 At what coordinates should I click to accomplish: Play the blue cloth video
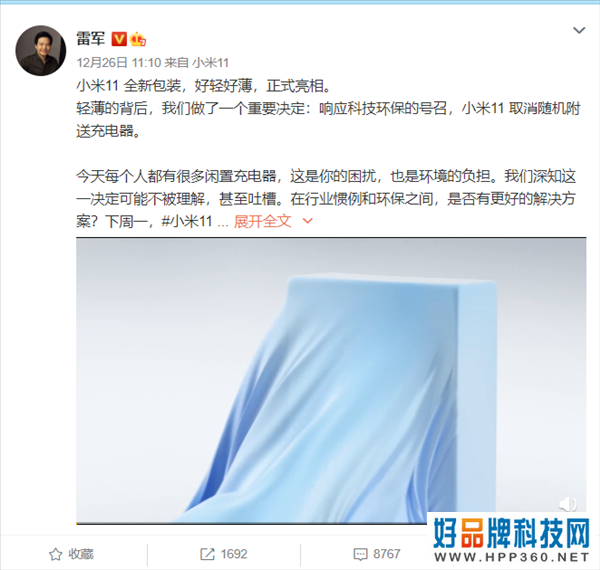(x=331, y=380)
